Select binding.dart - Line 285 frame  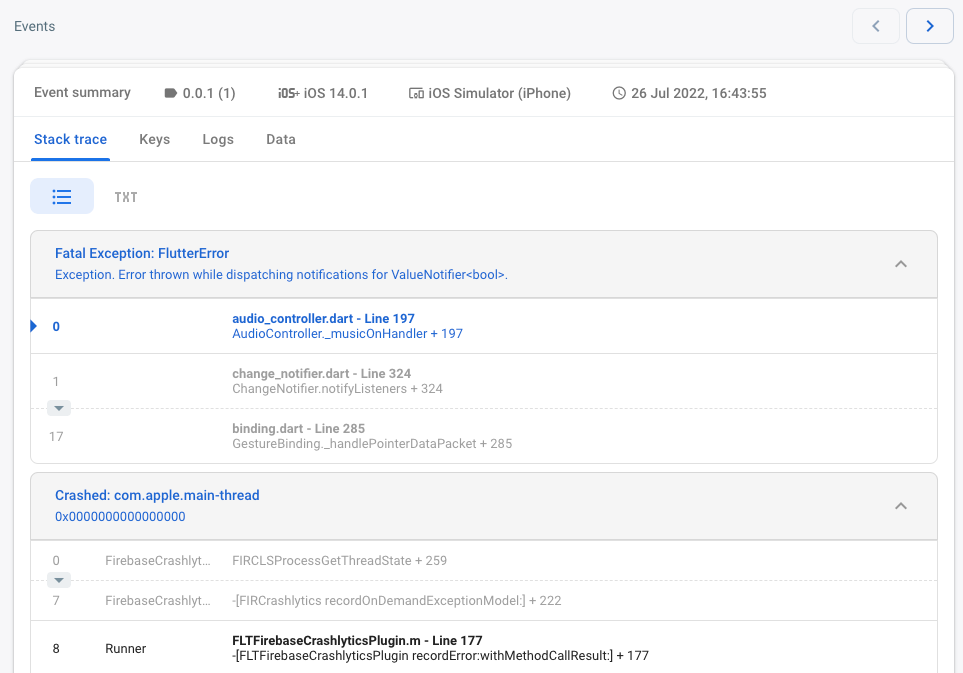[484, 436]
